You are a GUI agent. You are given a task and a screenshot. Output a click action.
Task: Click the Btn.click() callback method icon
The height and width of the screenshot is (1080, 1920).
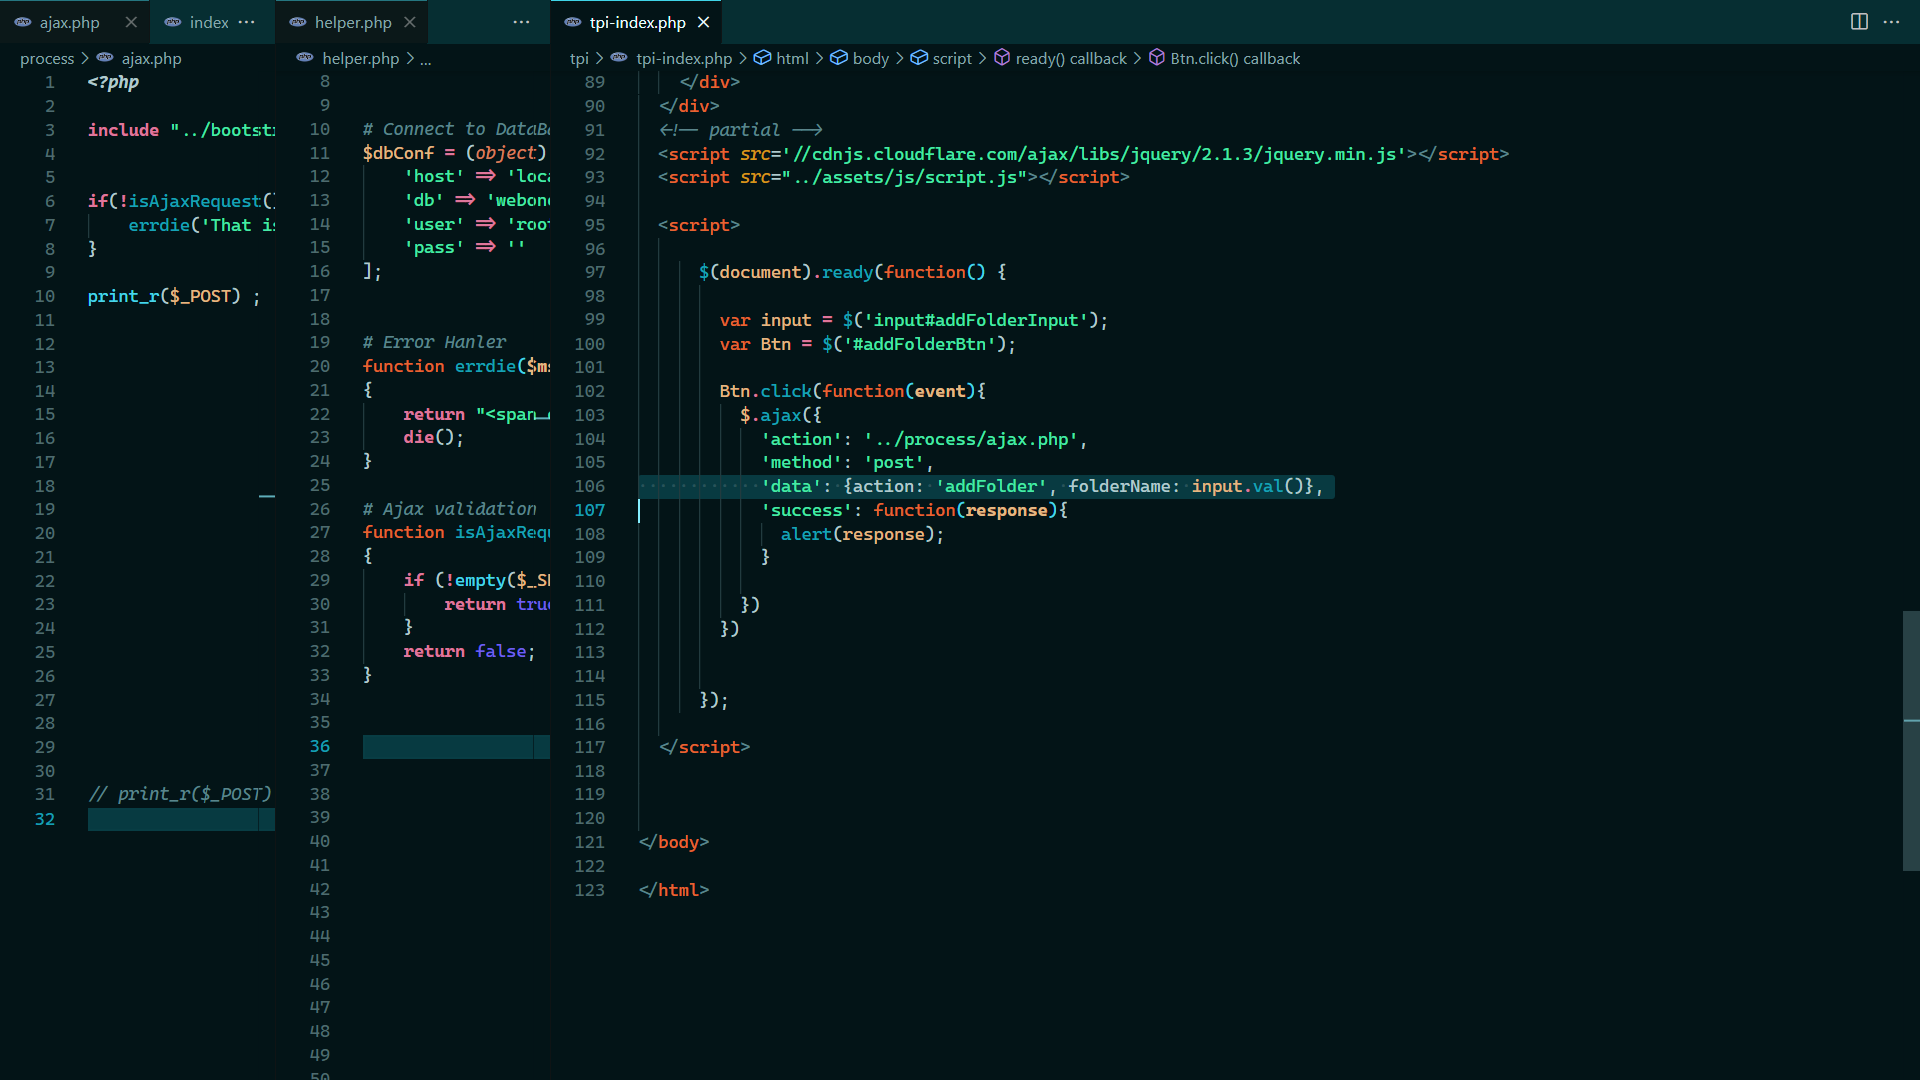click(x=1157, y=58)
